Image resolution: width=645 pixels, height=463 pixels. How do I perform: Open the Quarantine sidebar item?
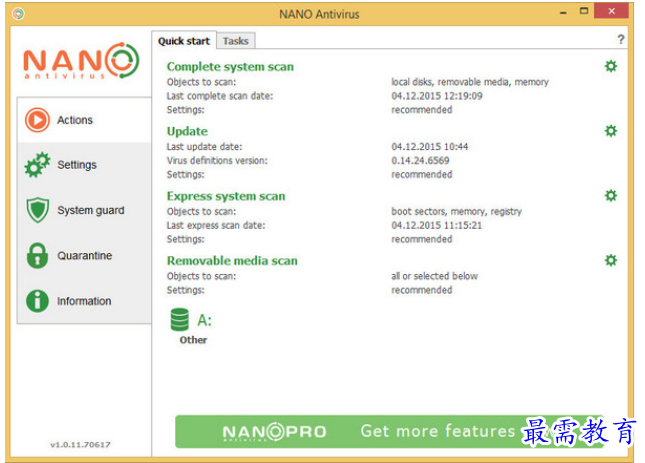(x=84, y=255)
